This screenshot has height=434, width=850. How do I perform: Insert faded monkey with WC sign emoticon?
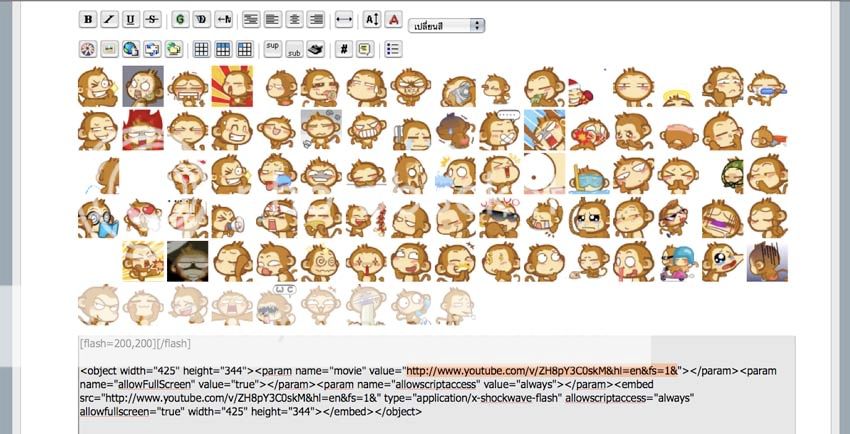(276, 305)
